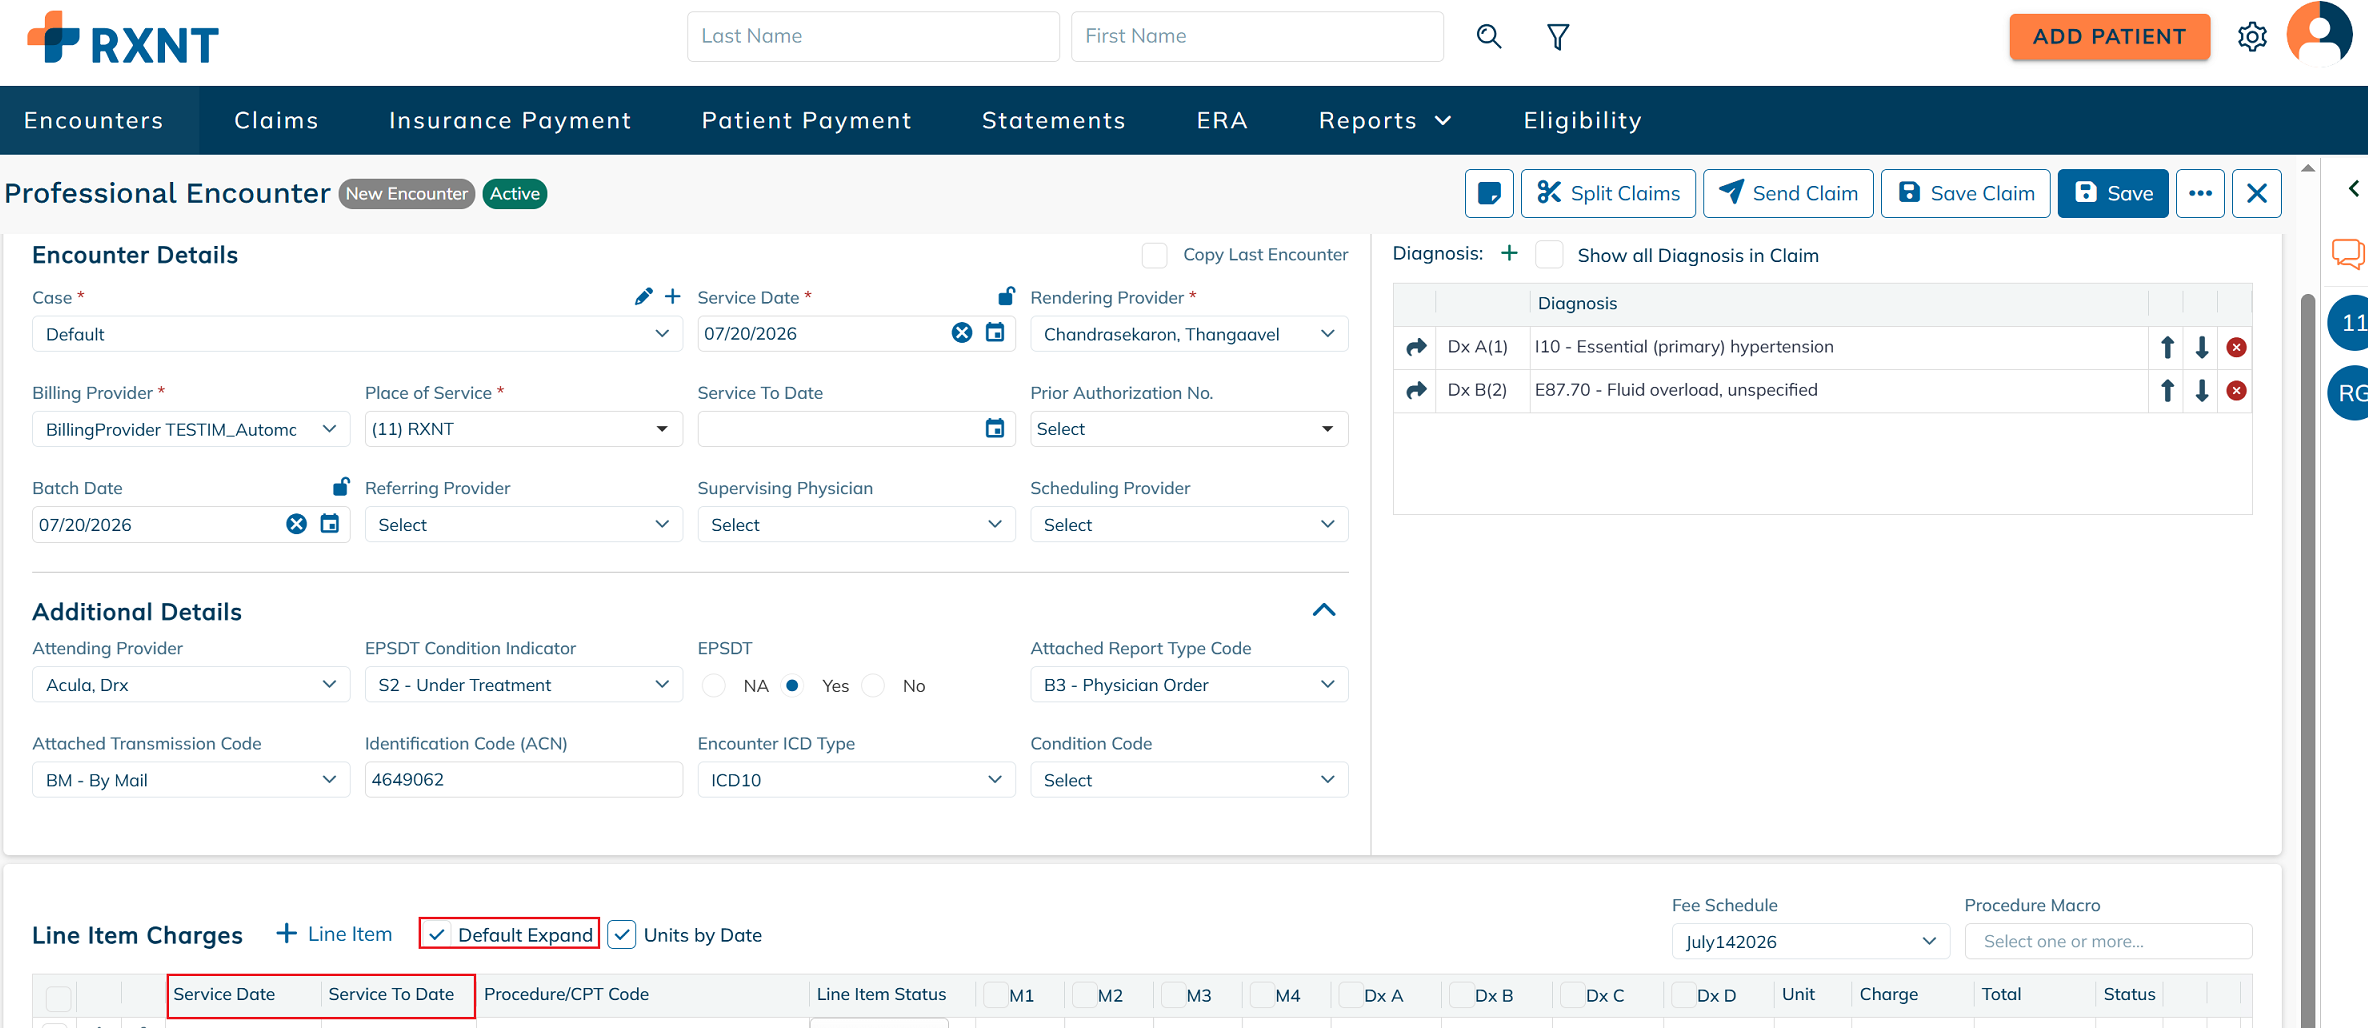Collapse the Additional Details section
2368x1028 pixels.
(1323, 610)
